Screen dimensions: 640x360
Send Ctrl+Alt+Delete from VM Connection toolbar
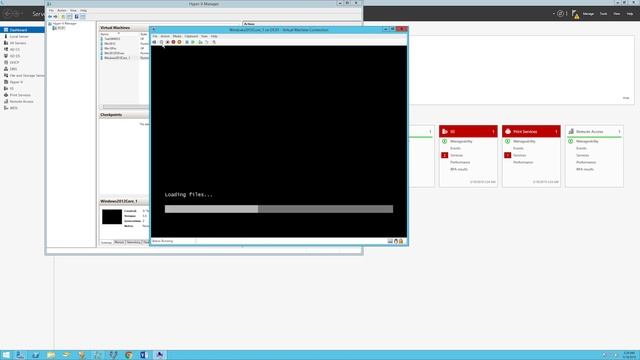click(154, 42)
